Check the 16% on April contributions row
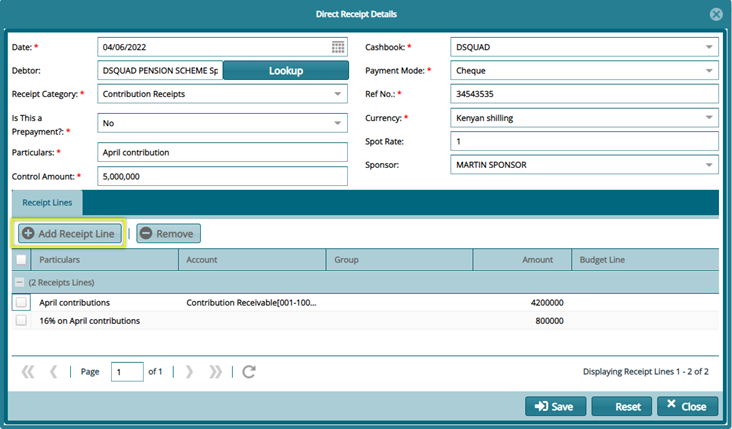This screenshot has height=429, width=732. tap(21, 321)
